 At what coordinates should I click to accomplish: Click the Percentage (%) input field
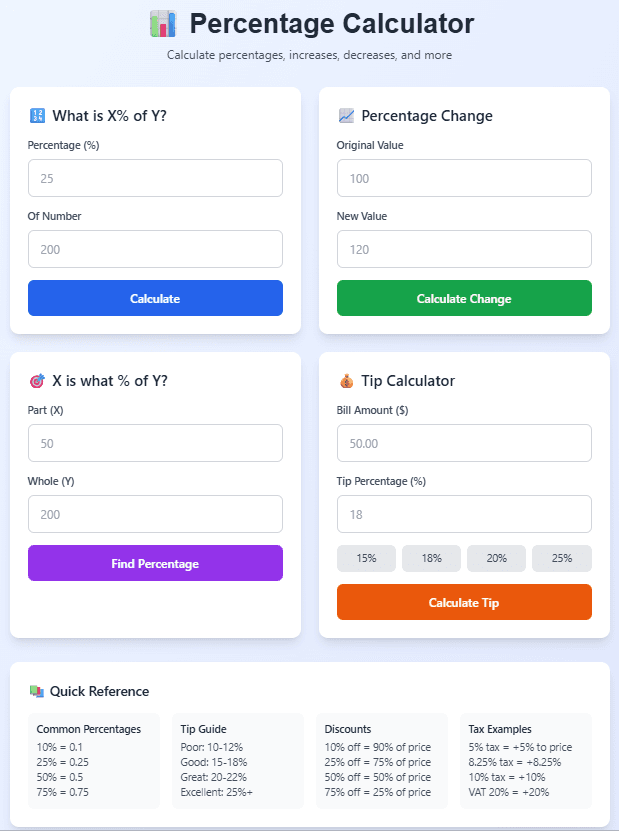(155, 178)
